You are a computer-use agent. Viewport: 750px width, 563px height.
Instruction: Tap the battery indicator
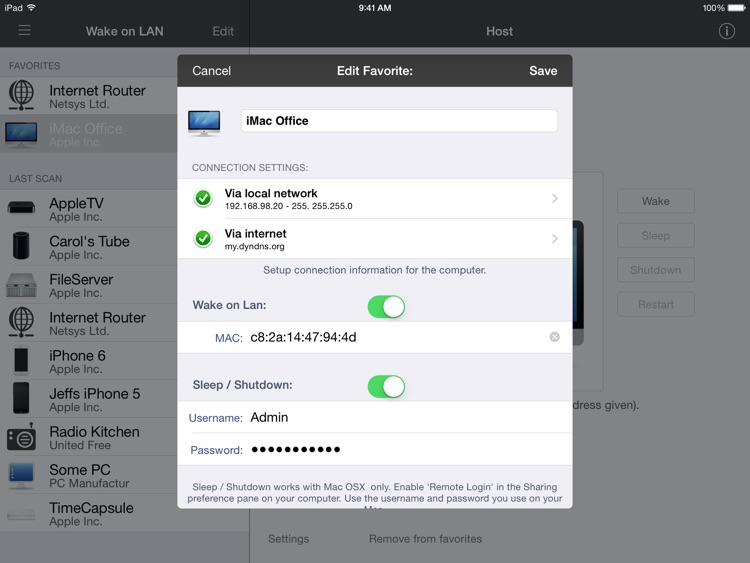[737, 8]
